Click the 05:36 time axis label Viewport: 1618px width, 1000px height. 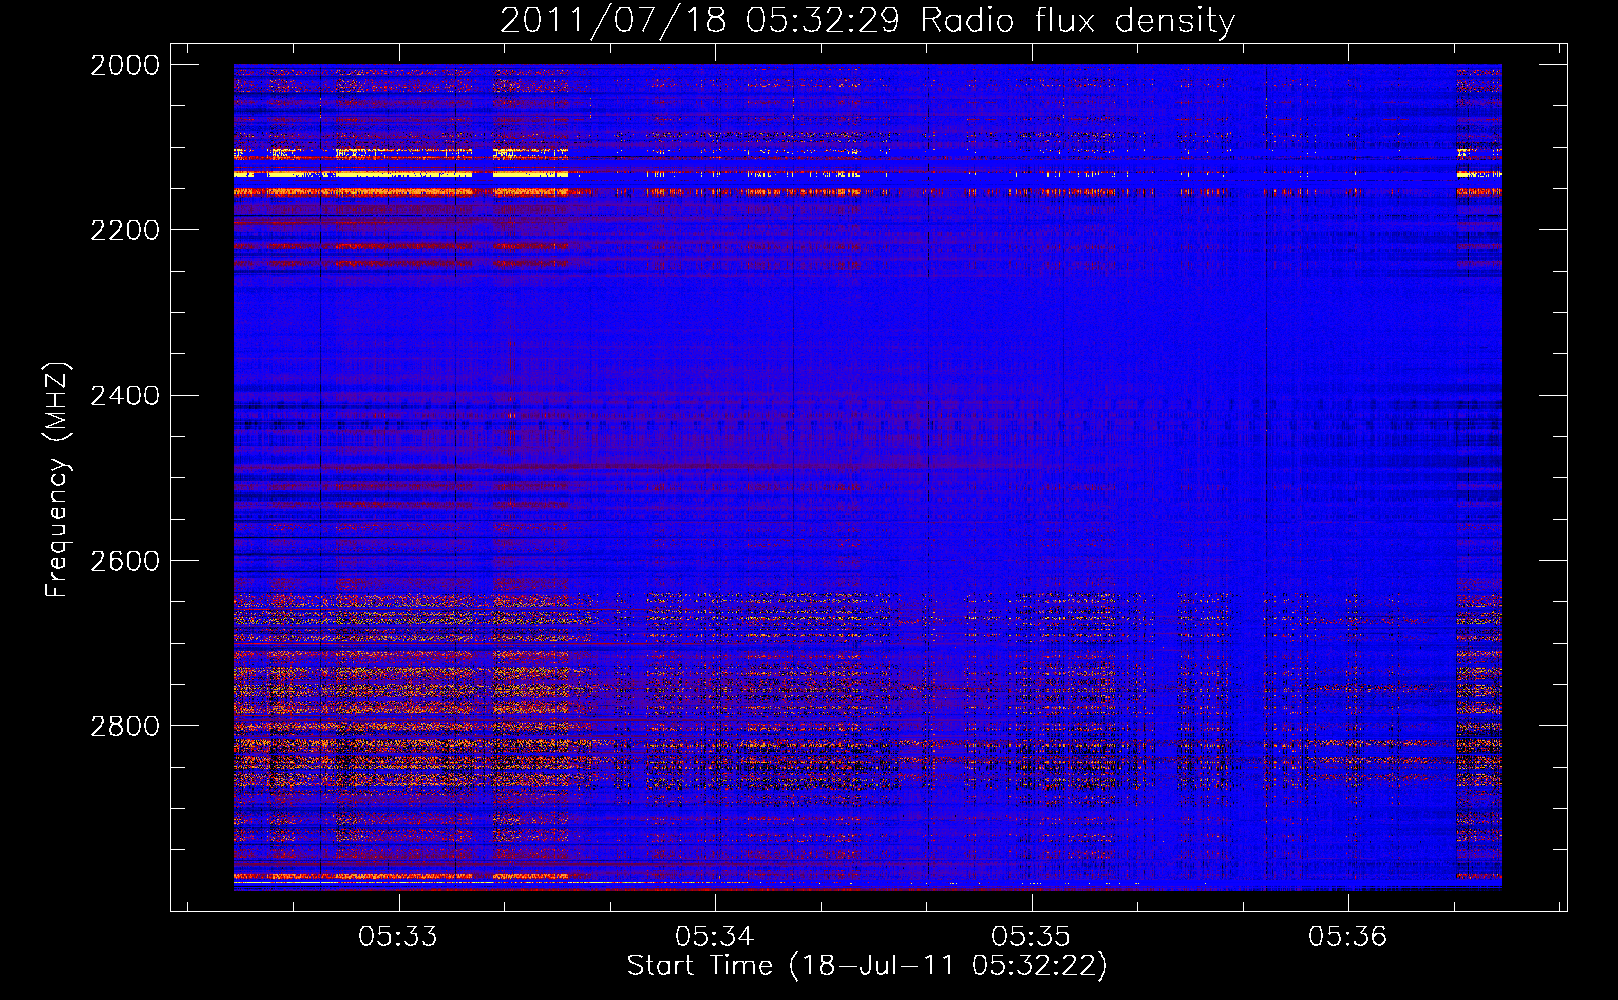point(1348,936)
